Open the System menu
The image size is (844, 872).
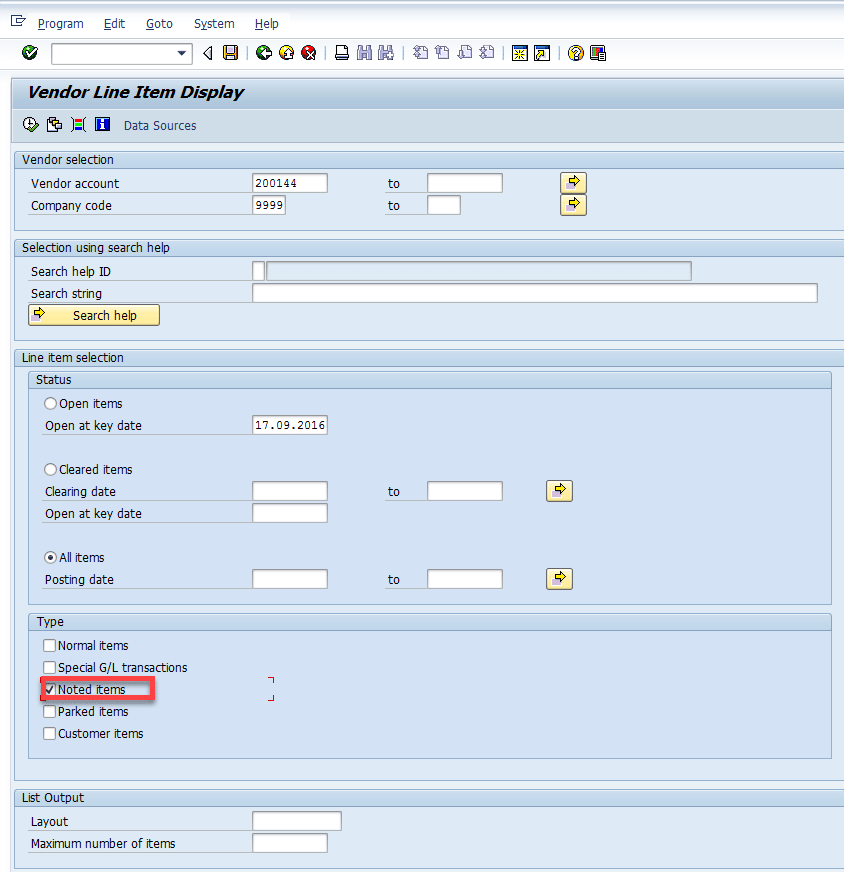tap(214, 23)
